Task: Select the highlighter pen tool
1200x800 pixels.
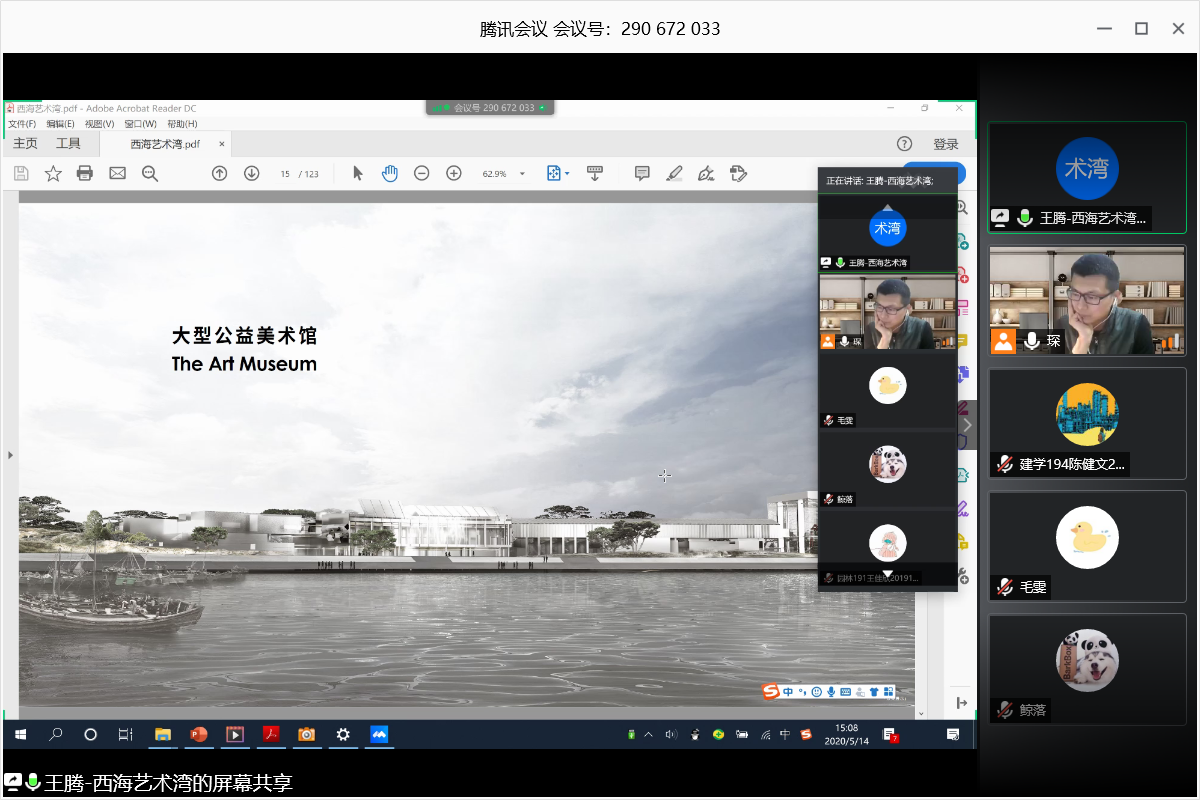Action: pyautogui.click(x=674, y=173)
